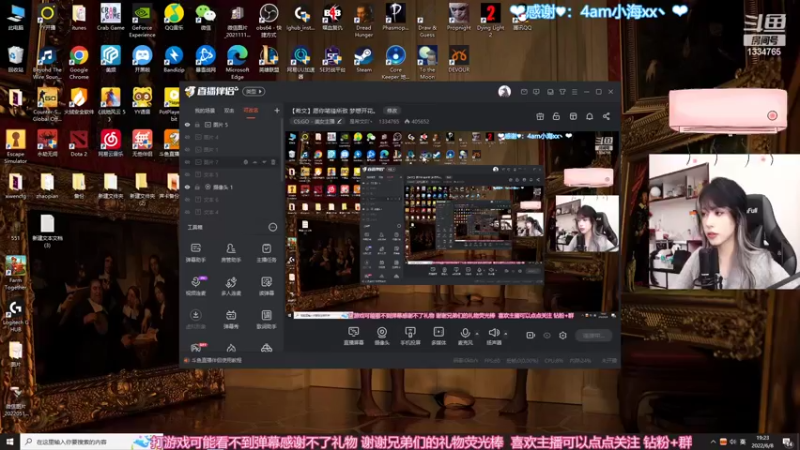This screenshot has height=450, width=800.
Task: Open the 弹幕秀 tool
Action: (x=231, y=319)
